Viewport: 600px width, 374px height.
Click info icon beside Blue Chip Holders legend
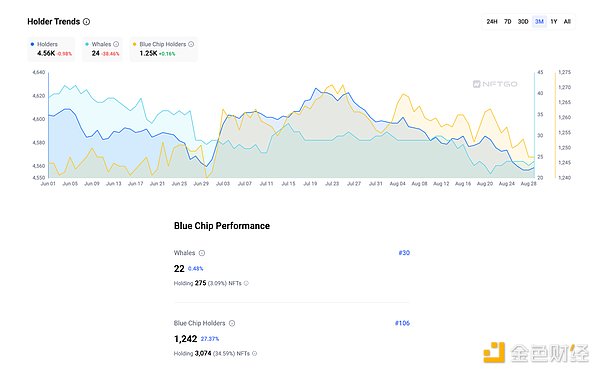191,44
